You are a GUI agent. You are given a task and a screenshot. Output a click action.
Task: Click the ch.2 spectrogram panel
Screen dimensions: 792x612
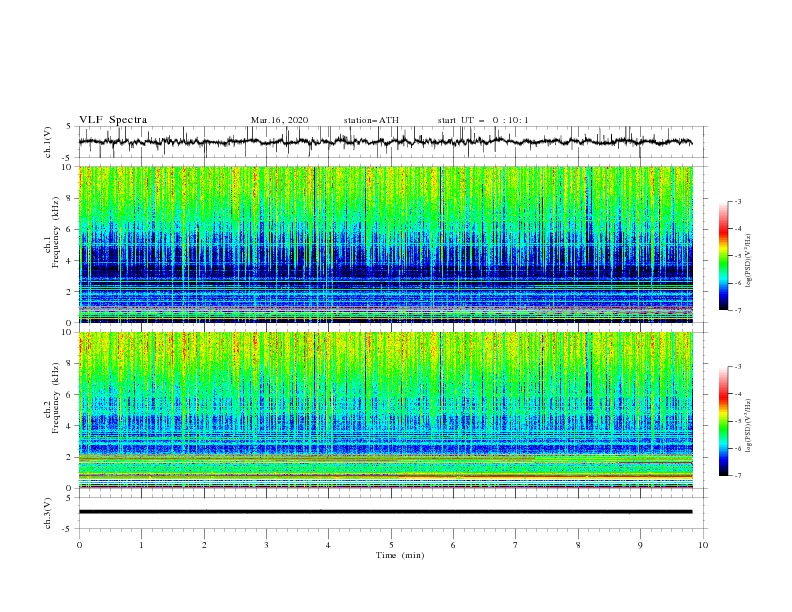(386, 410)
